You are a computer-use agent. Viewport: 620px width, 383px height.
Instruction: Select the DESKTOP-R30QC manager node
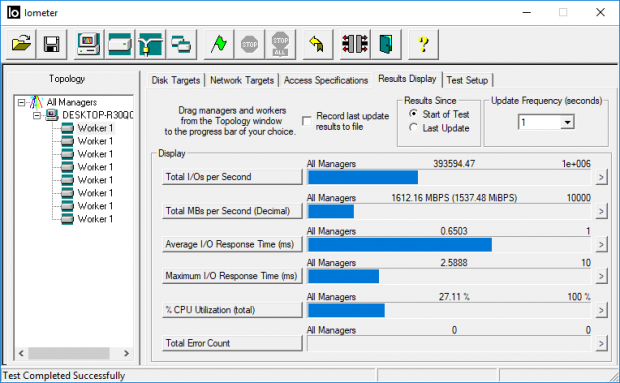[x=97, y=115]
